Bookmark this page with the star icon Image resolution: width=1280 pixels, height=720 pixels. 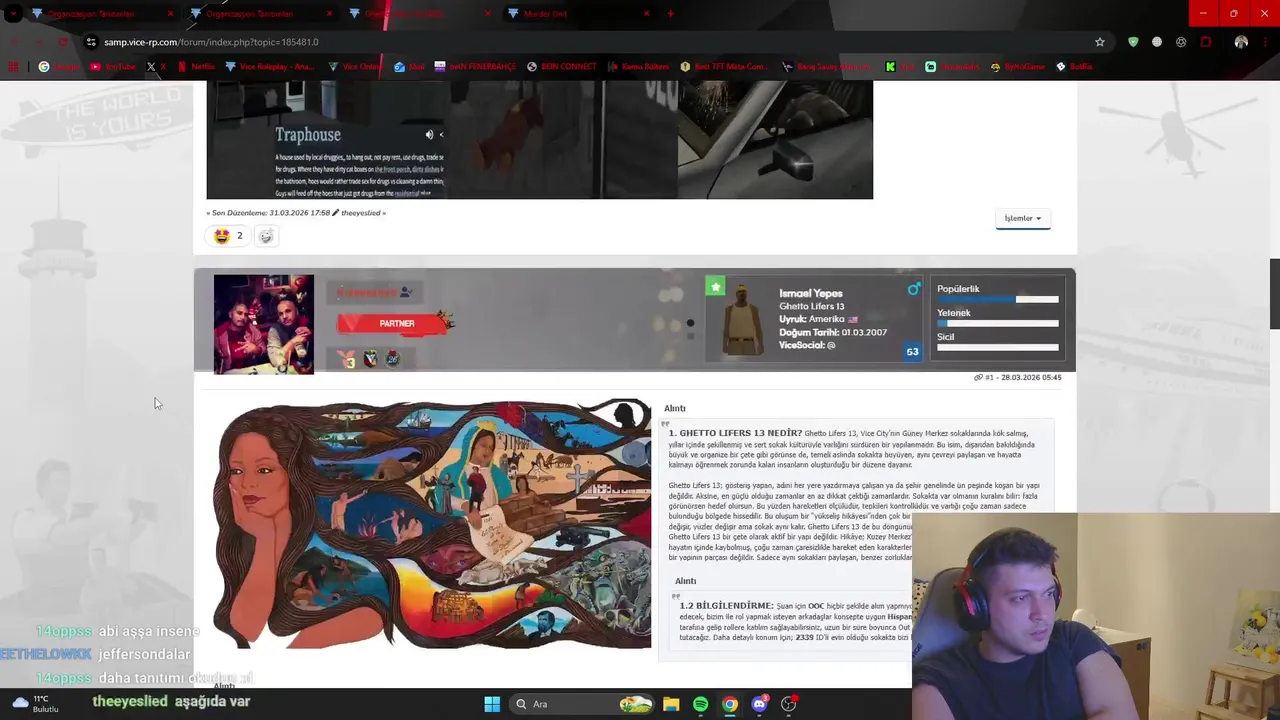(x=1100, y=42)
